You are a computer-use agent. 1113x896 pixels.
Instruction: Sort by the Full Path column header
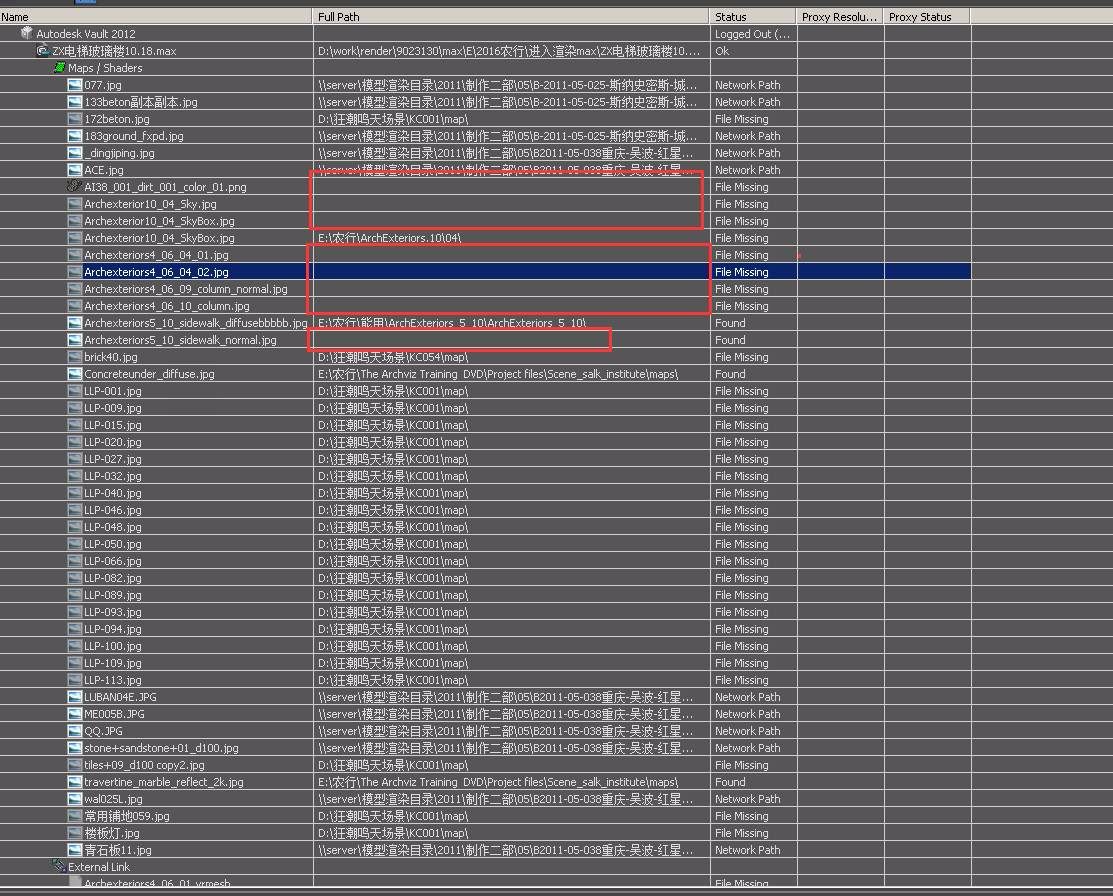[510, 16]
